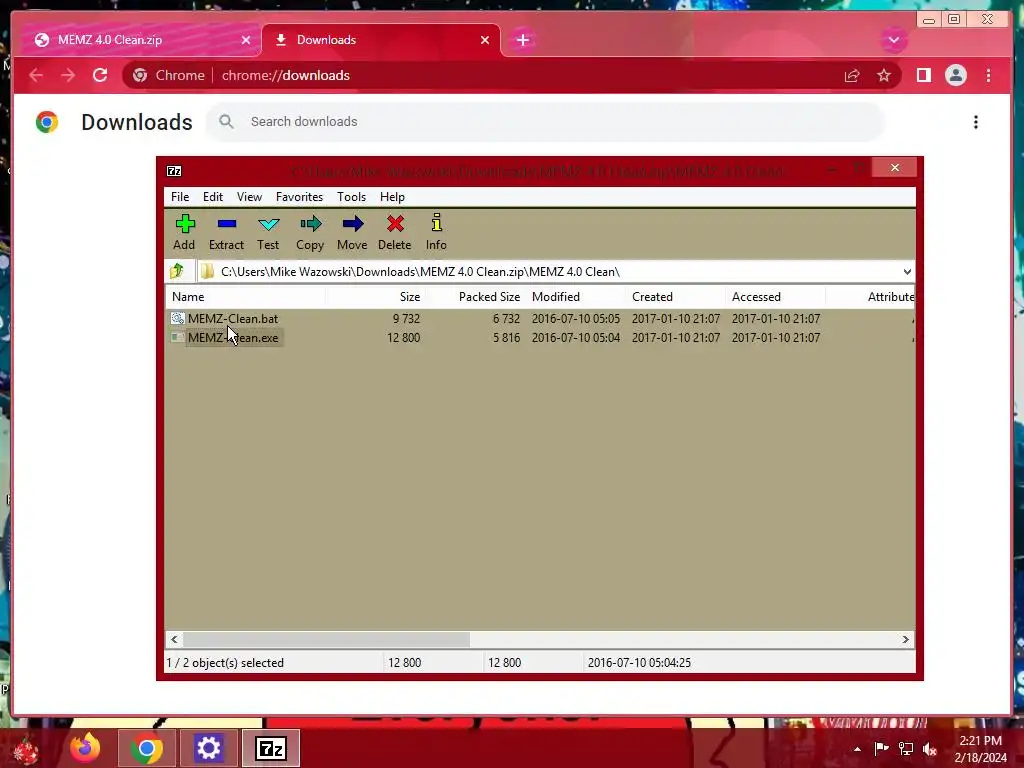Open Chrome from the taskbar
The width and height of the screenshot is (1024, 768).
[146, 748]
